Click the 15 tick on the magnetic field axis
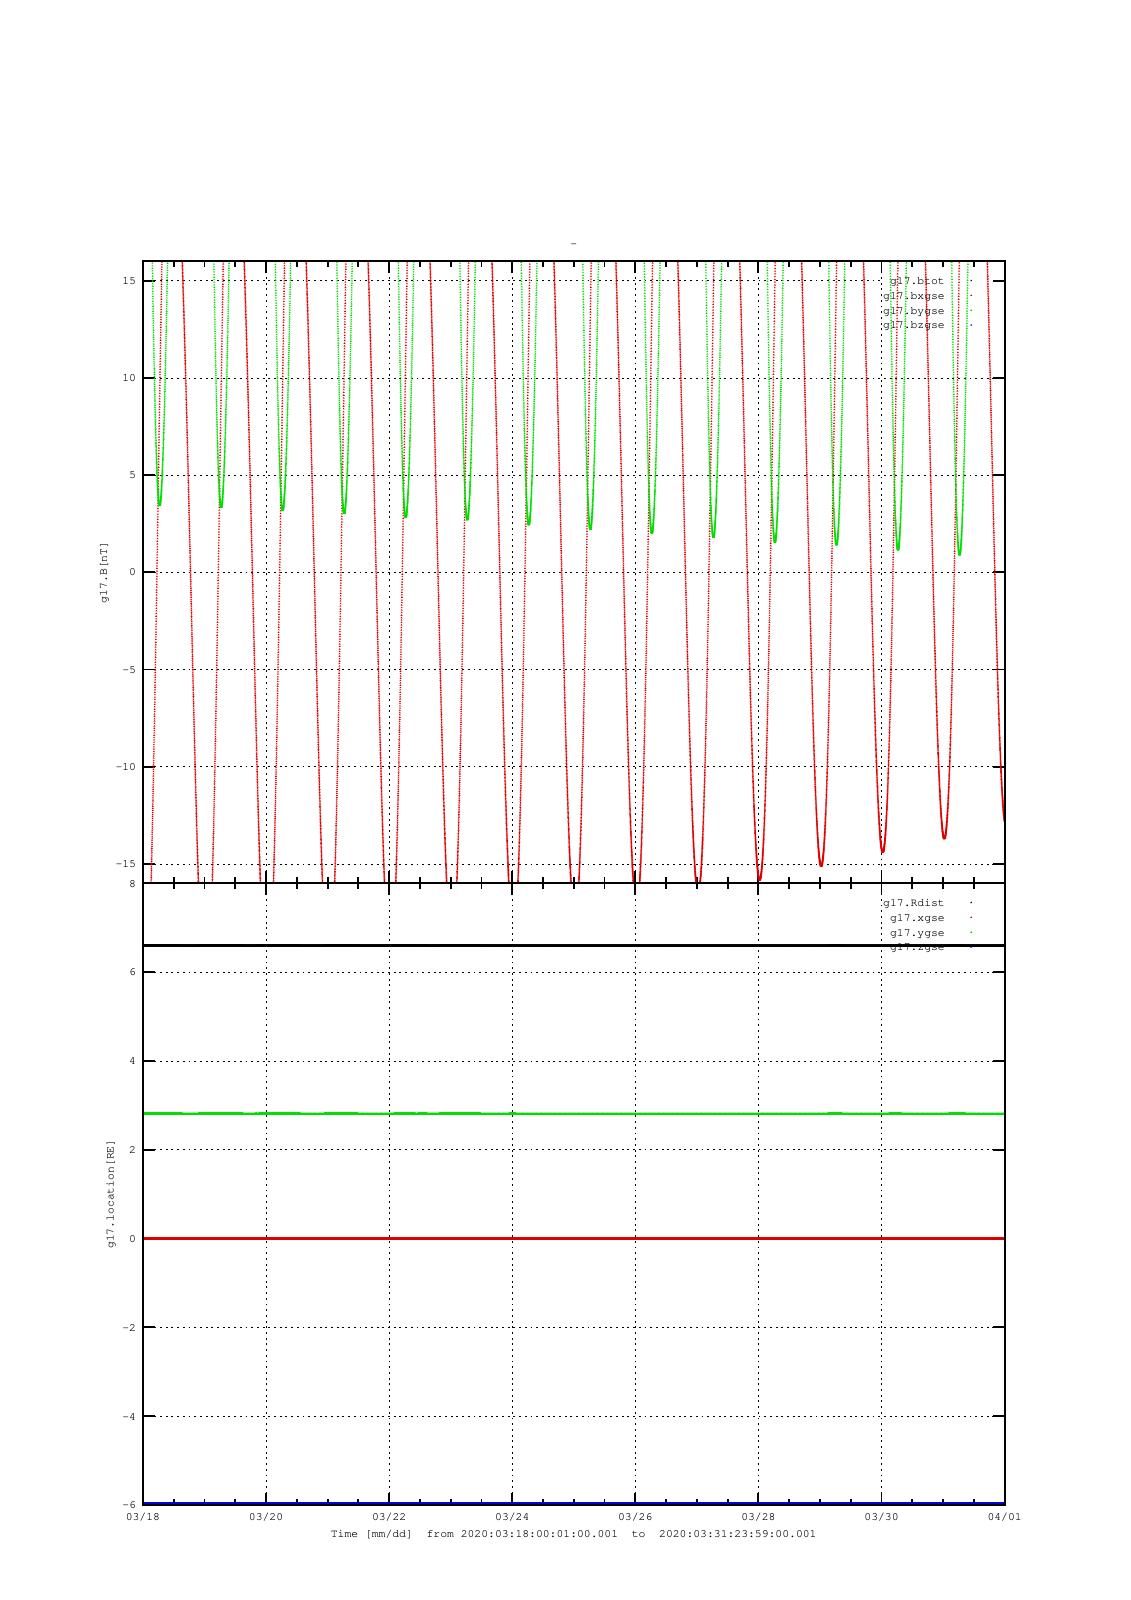This screenshot has width=1131, height=1600. point(129,281)
